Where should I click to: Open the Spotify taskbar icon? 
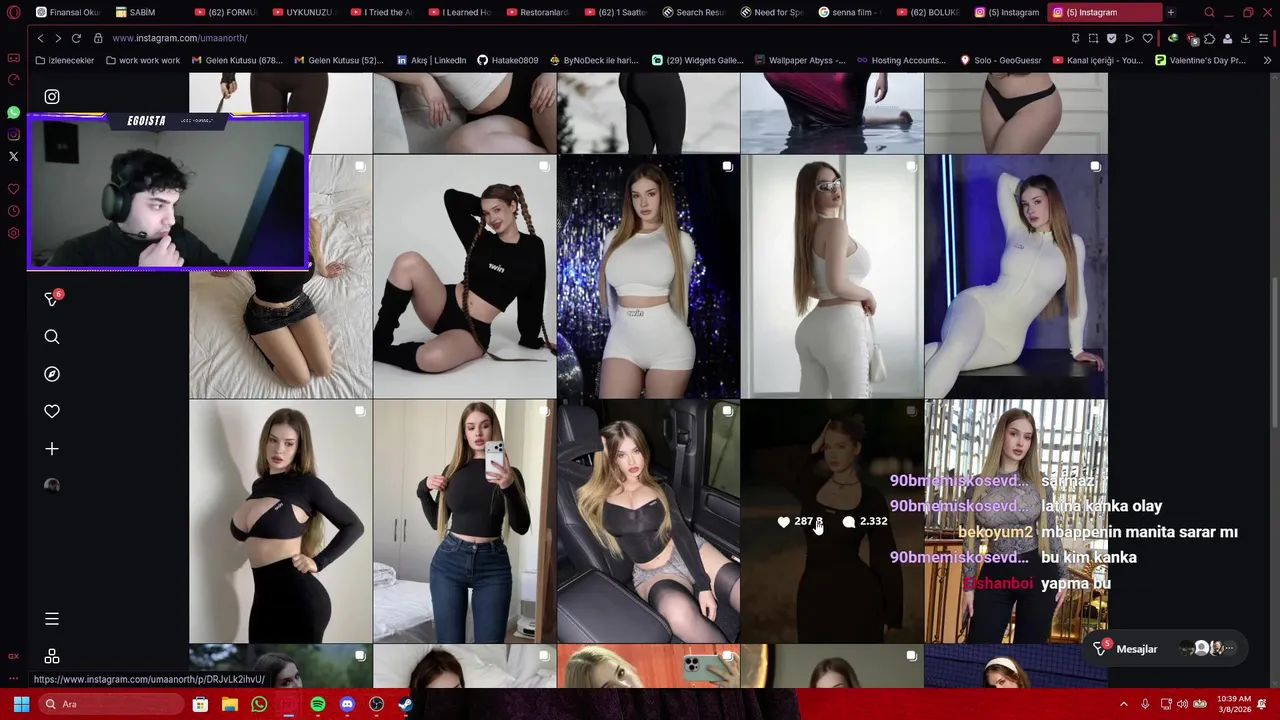pyautogui.click(x=318, y=704)
